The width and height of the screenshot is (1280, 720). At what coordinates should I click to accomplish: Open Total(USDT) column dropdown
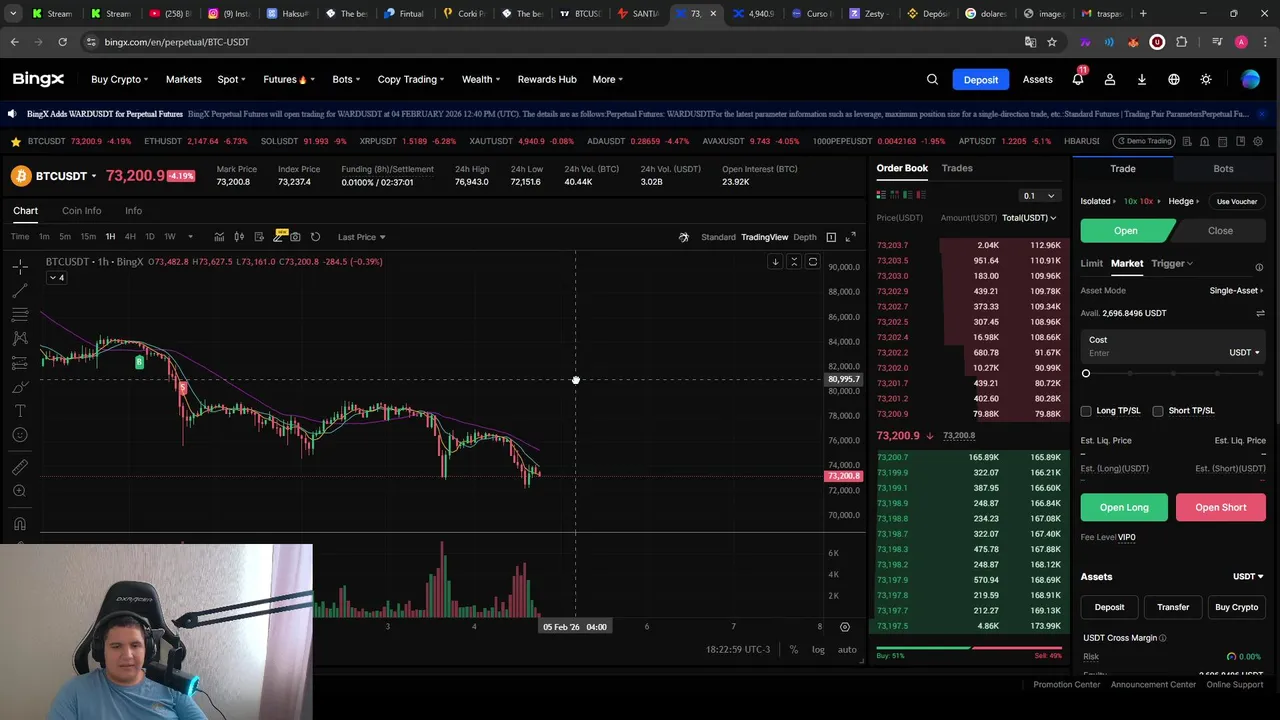1029,218
